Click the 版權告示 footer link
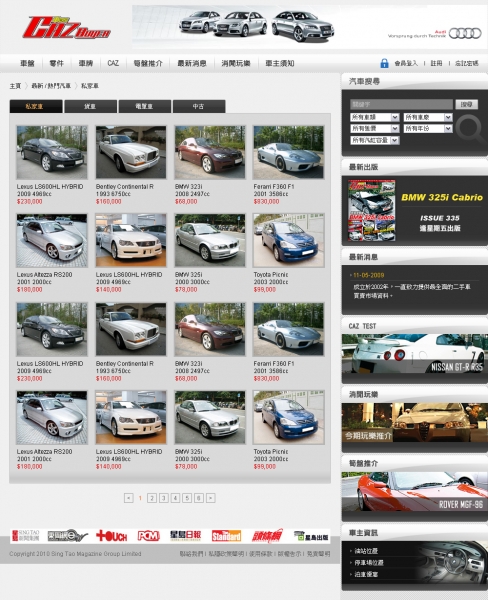Image resolution: width=488 pixels, height=600 pixels. tap(289, 554)
